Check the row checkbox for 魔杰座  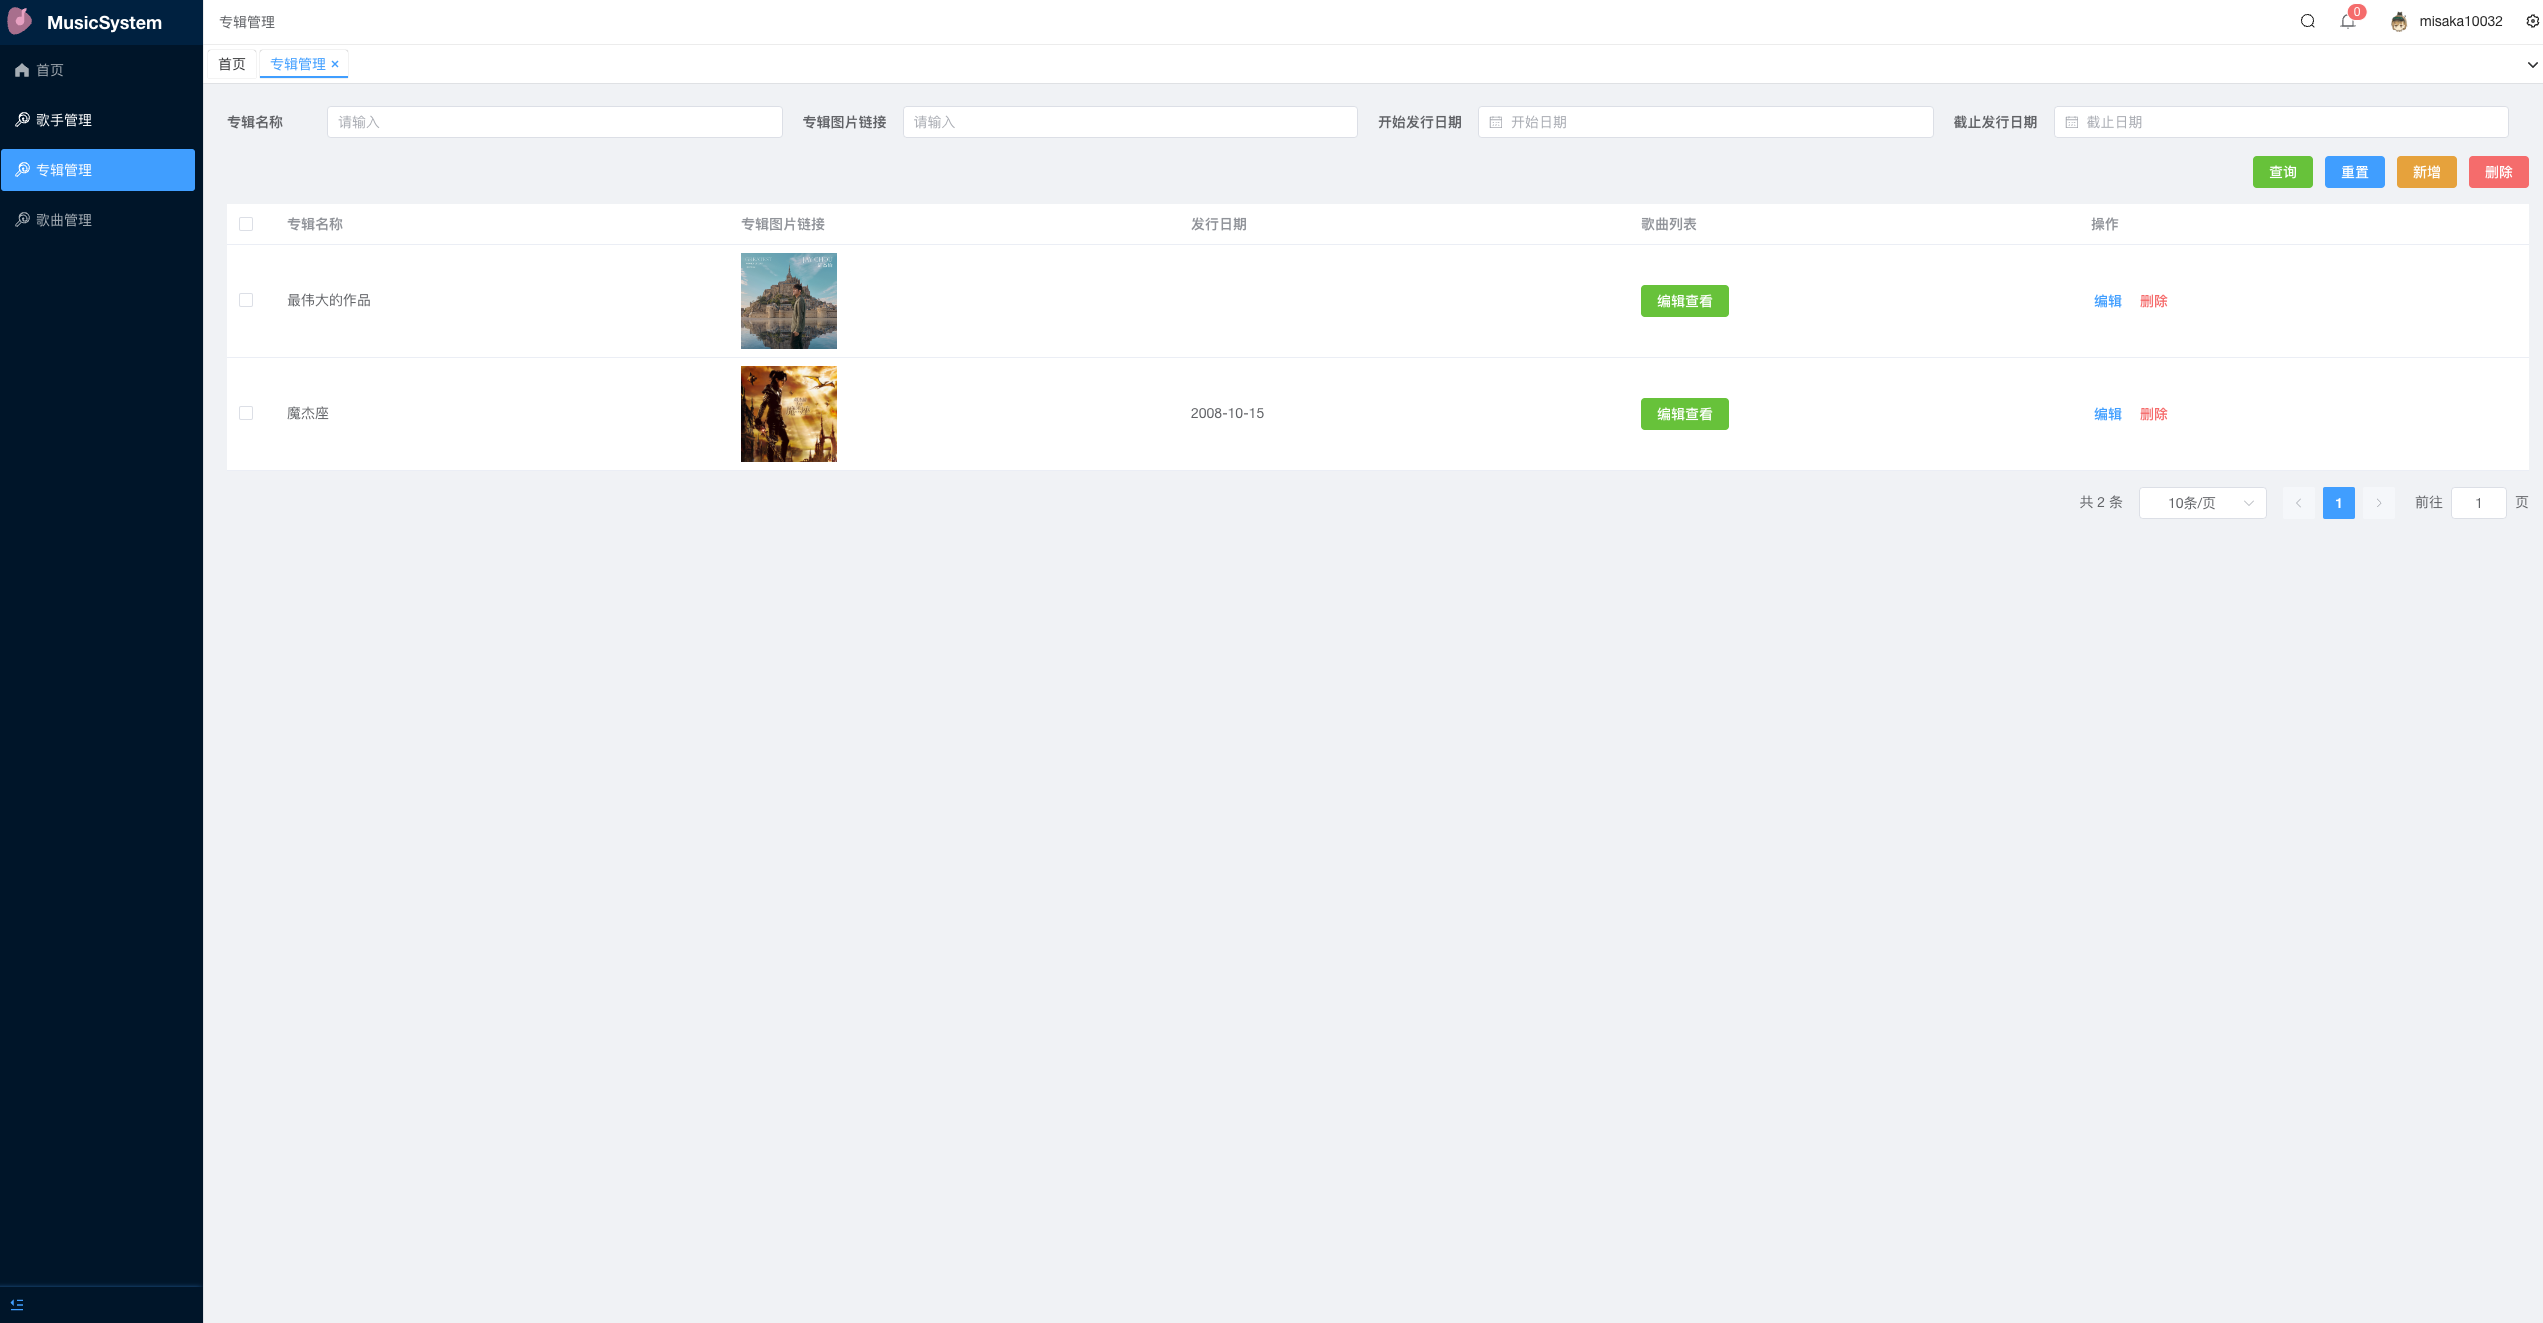[247, 413]
